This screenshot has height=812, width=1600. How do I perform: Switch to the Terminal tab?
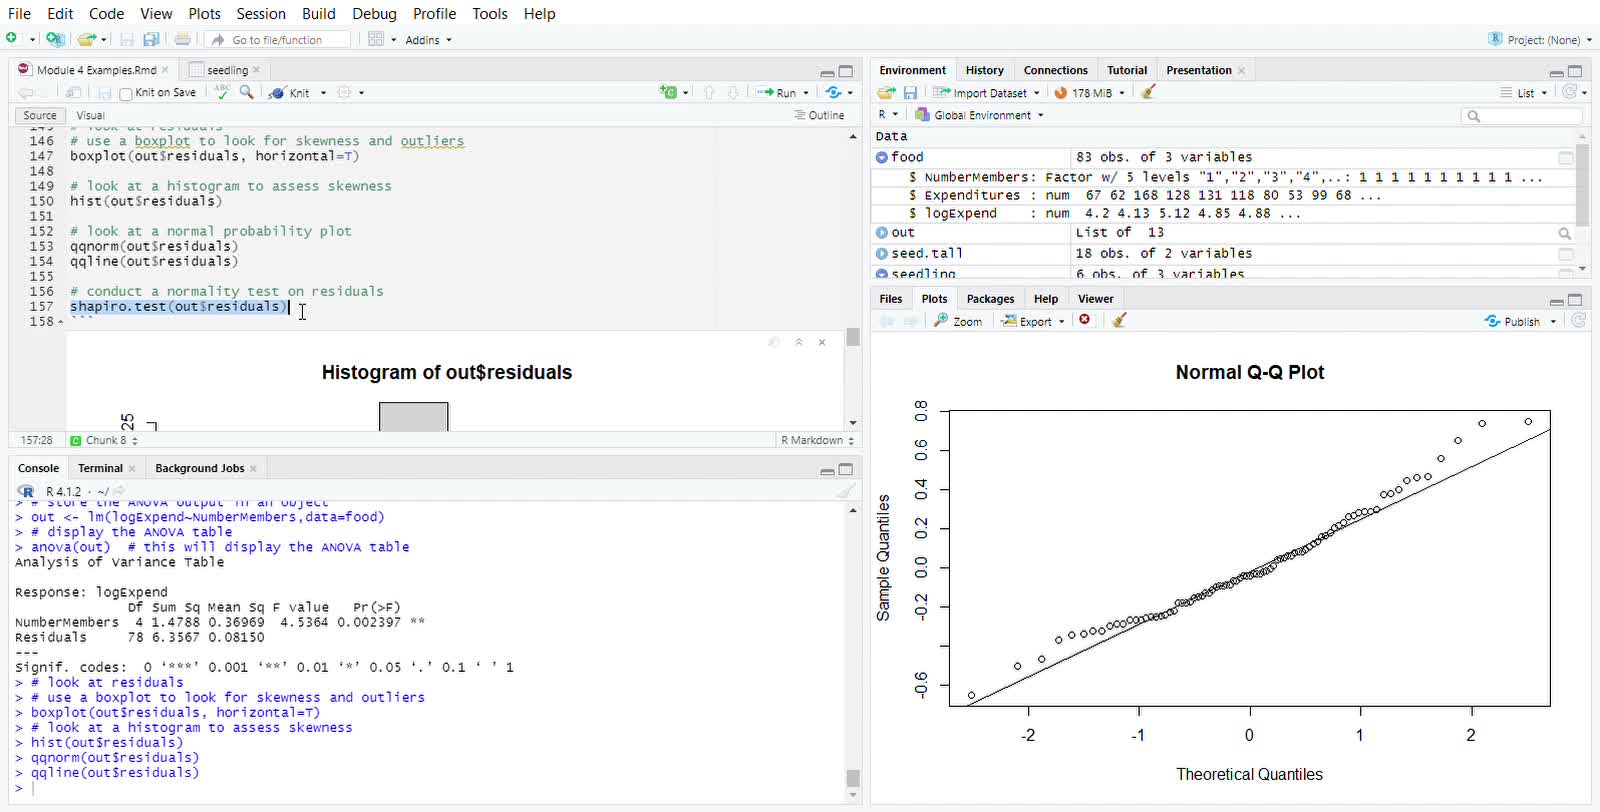pyautogui.click(x=100, y=468)
